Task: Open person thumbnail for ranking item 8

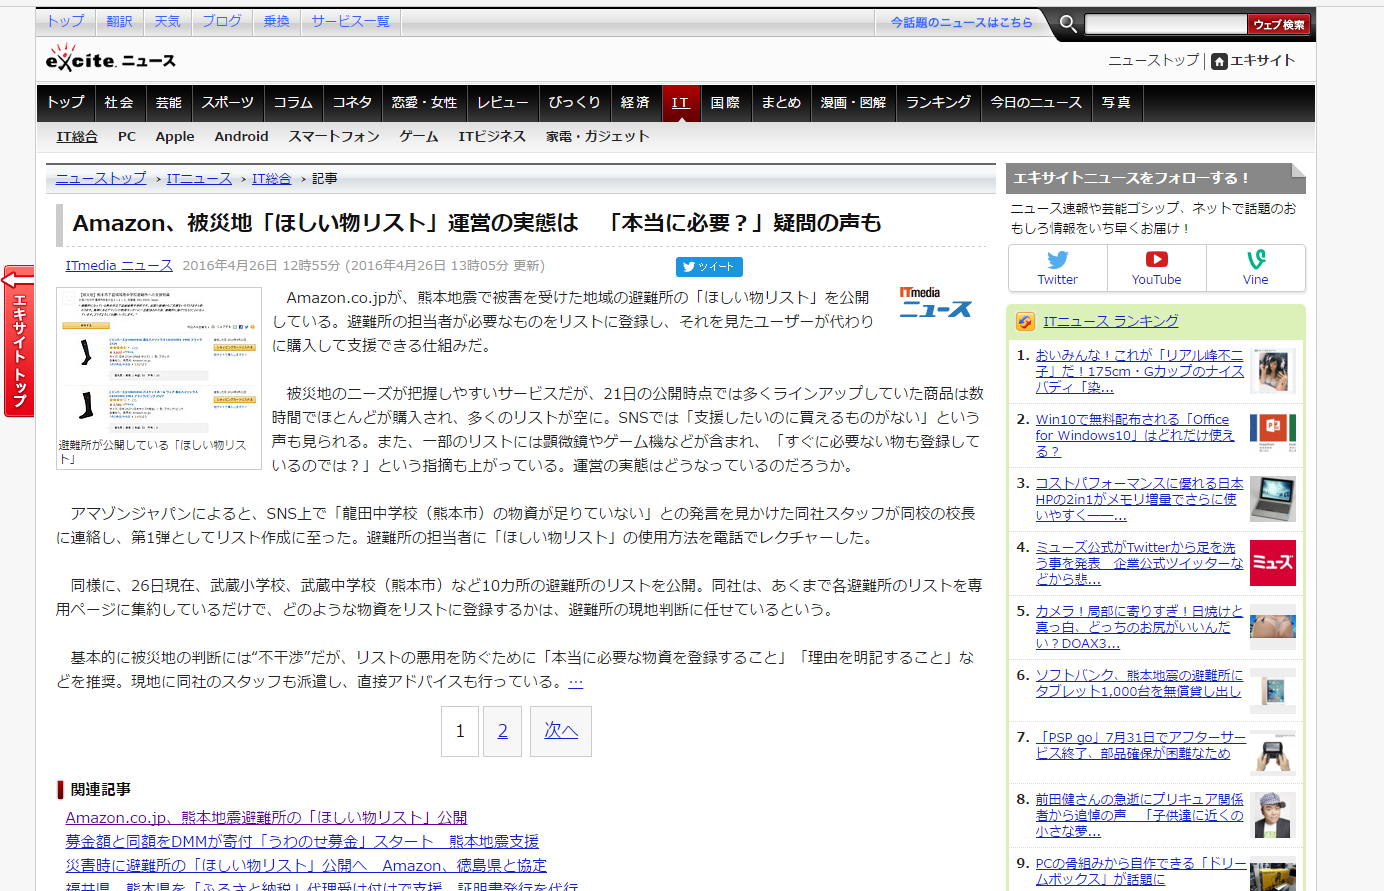Action: [x=1272, y=816]
